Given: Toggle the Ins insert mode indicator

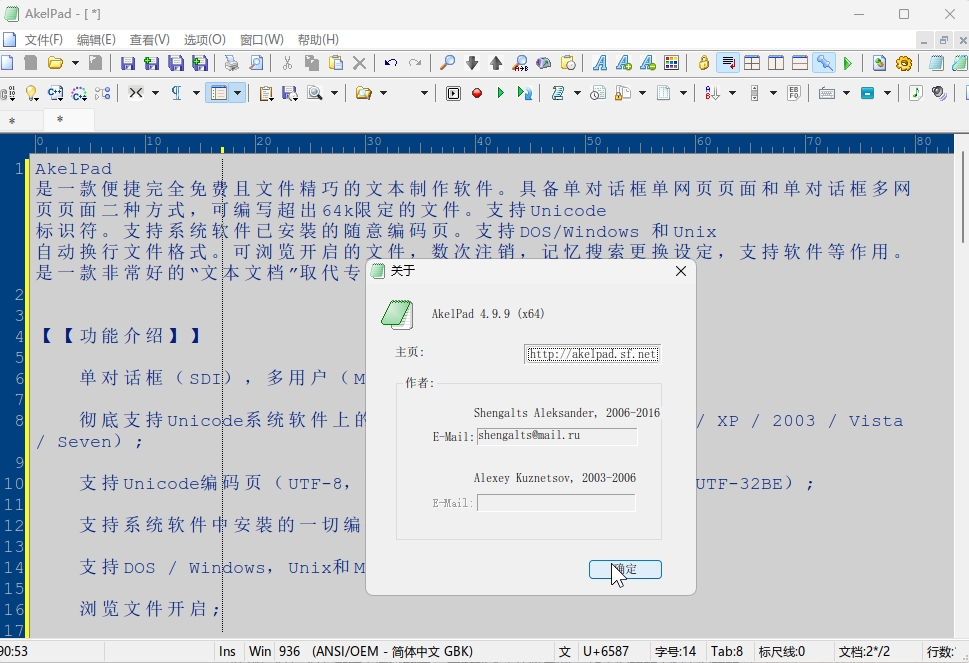Looking at the screenshot, I should point(227,651).
